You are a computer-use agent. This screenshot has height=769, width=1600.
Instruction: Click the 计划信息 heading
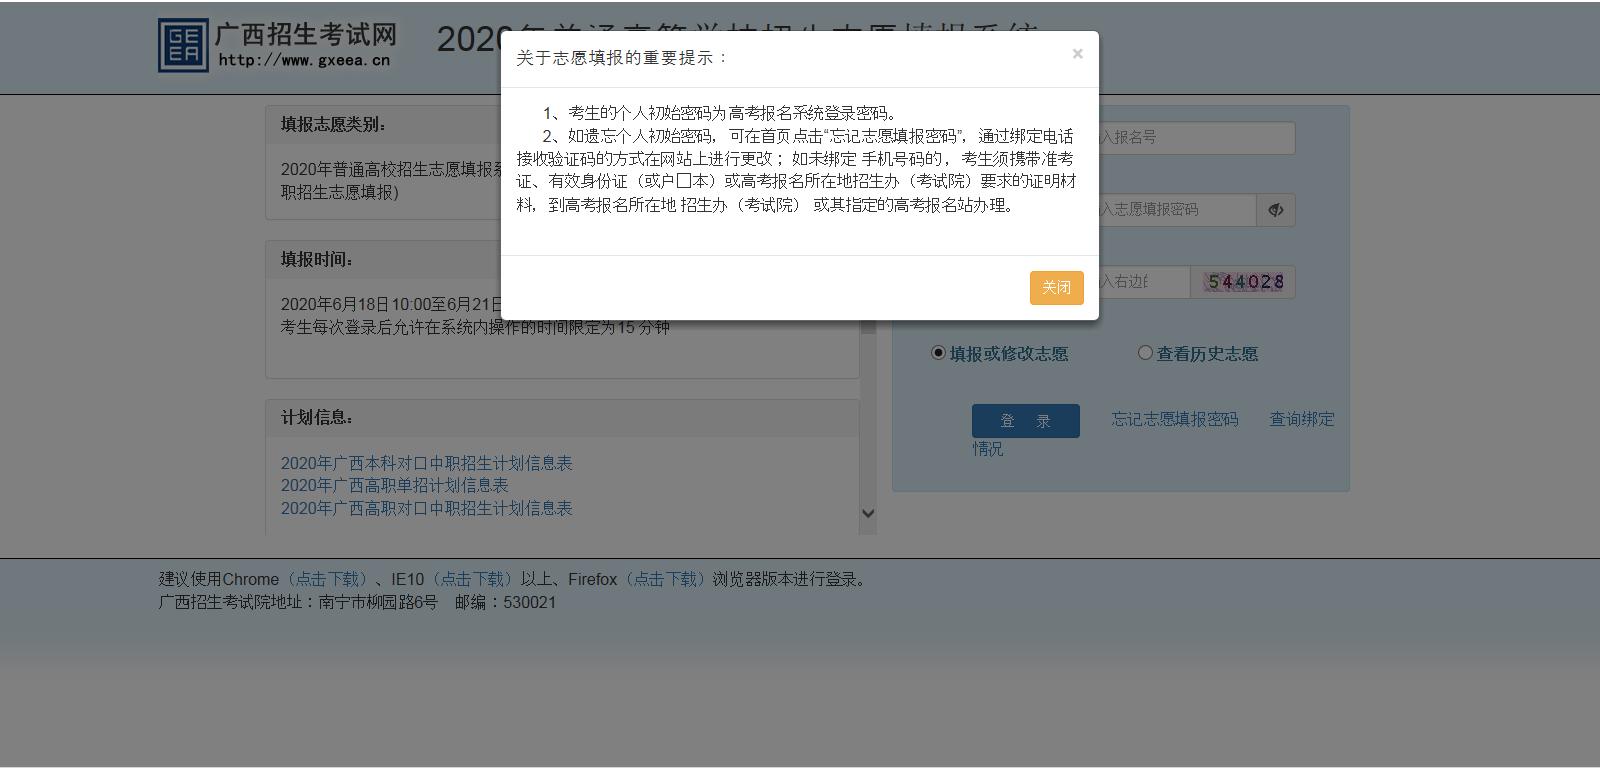click(317, 418)
